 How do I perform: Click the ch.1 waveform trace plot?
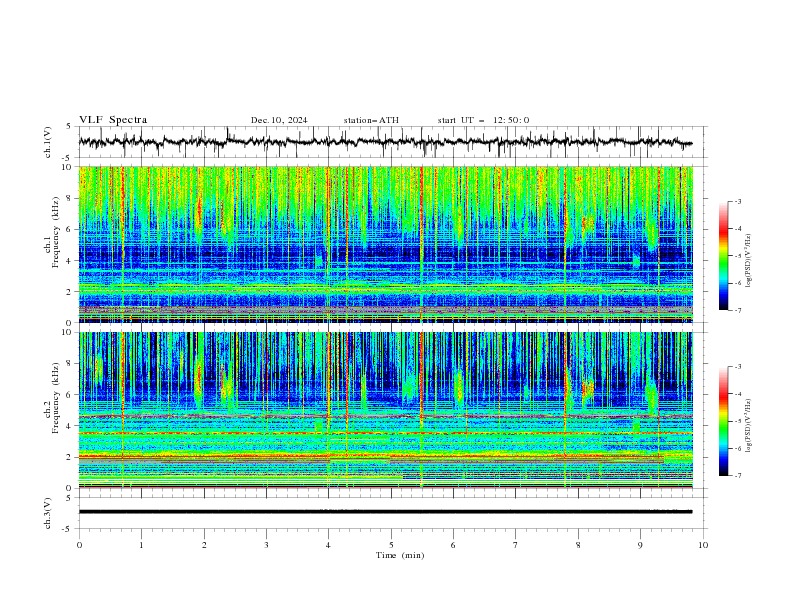pyautogui.click(x=385, y=142)
